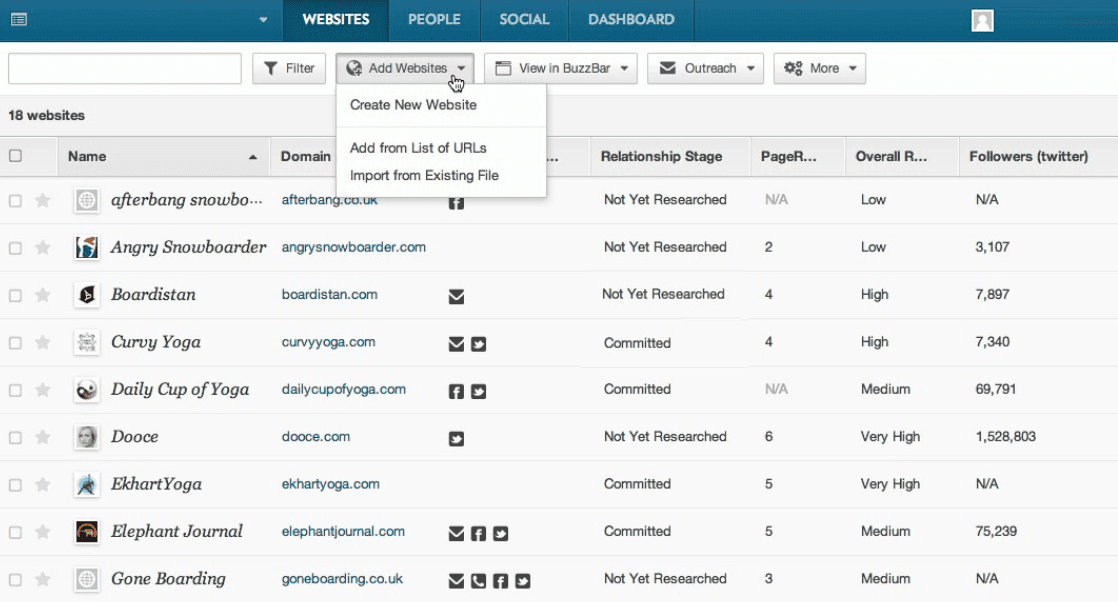This screenshot has width=1118, height=602.
Task: Check the Angry Snowboarder row checkbox
Action: [15, 248]
